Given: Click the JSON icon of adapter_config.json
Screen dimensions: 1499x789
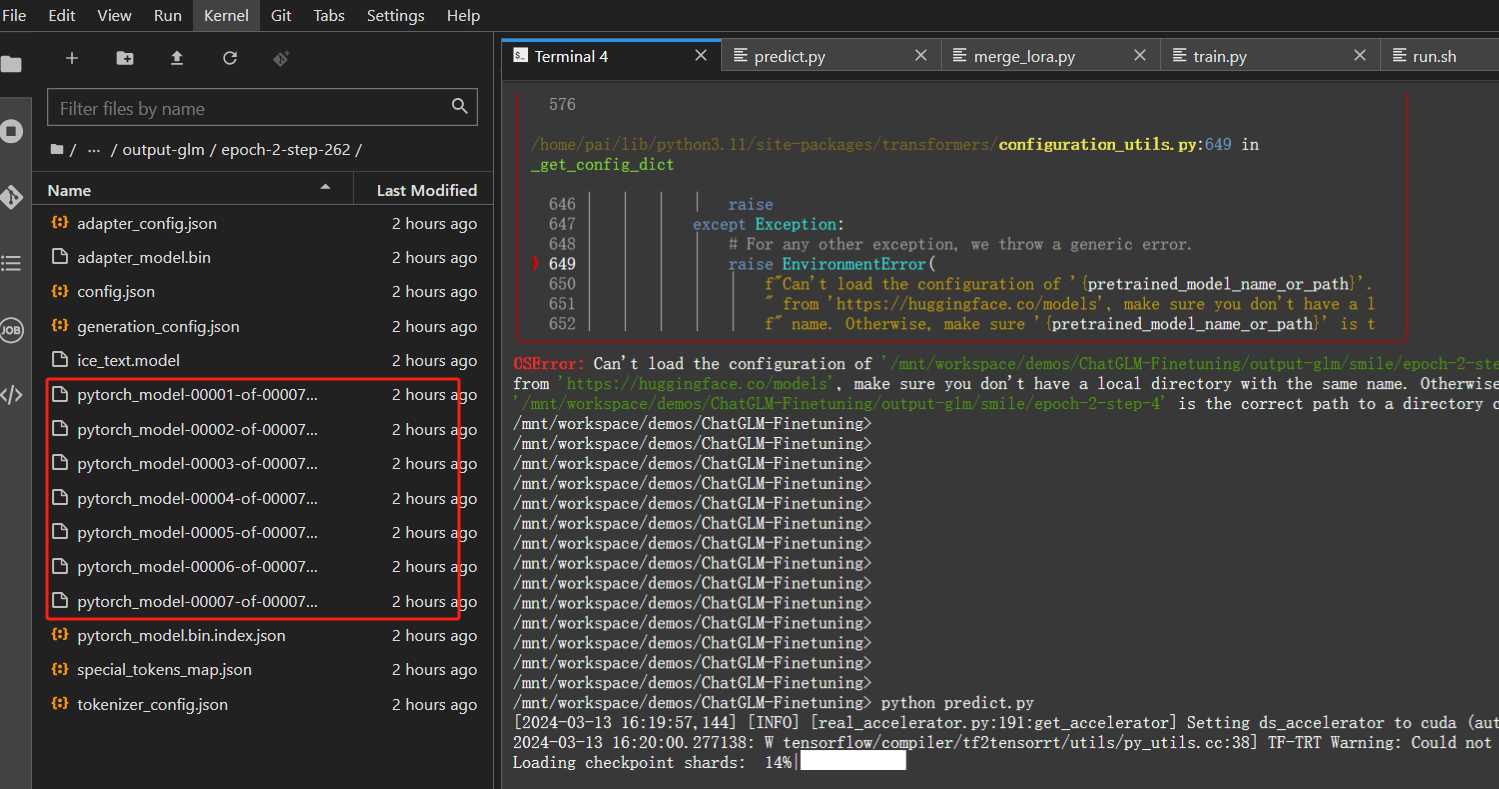Looking at the screenshot, I should click(59, 223).
